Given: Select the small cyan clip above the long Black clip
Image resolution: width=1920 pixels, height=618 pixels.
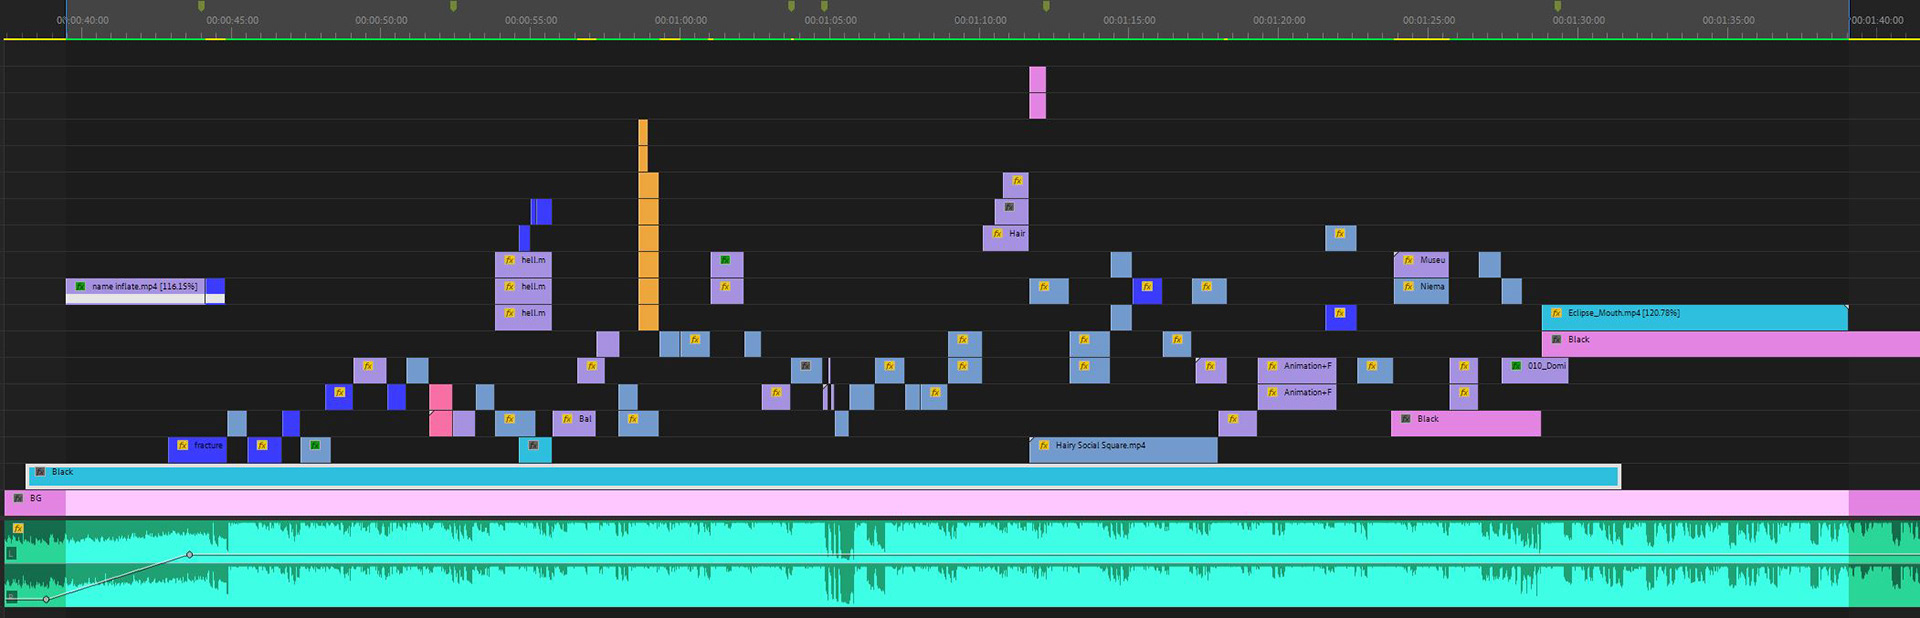Looking at the screenshot, I should pos(535,450).
